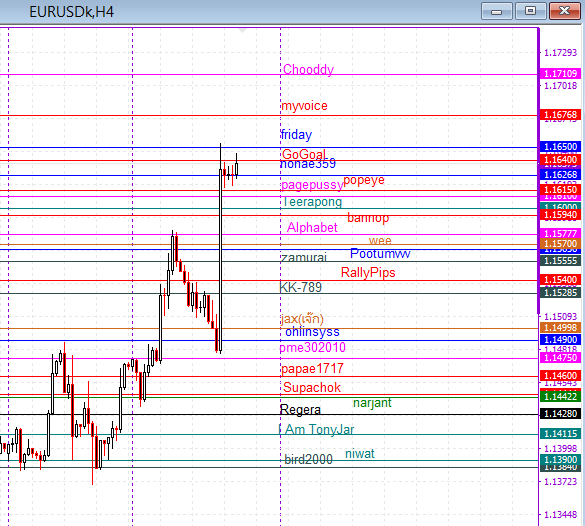Click the 1.15777 magenta price tag
This screenshot has width=585, height=526.
click(560, 234)
